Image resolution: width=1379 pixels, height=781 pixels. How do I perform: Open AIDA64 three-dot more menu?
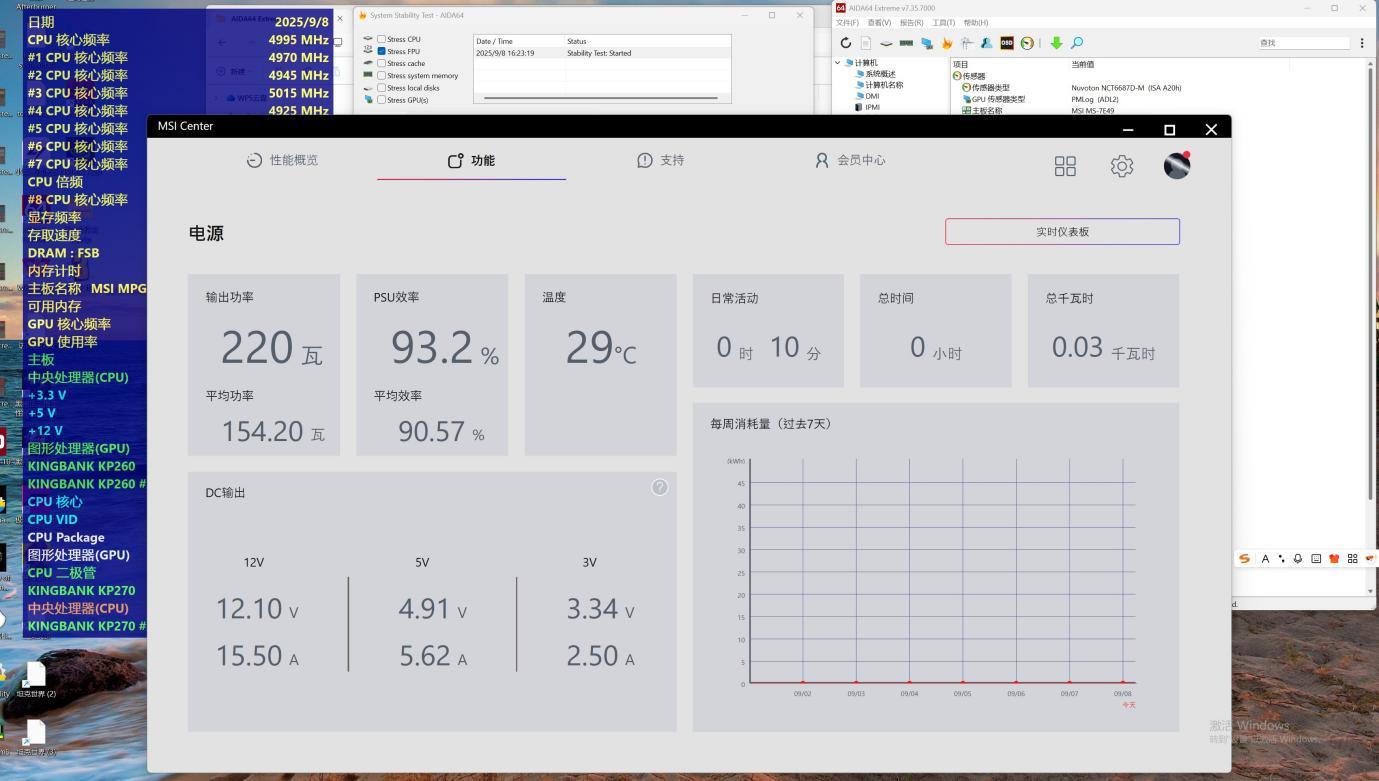1362,43
